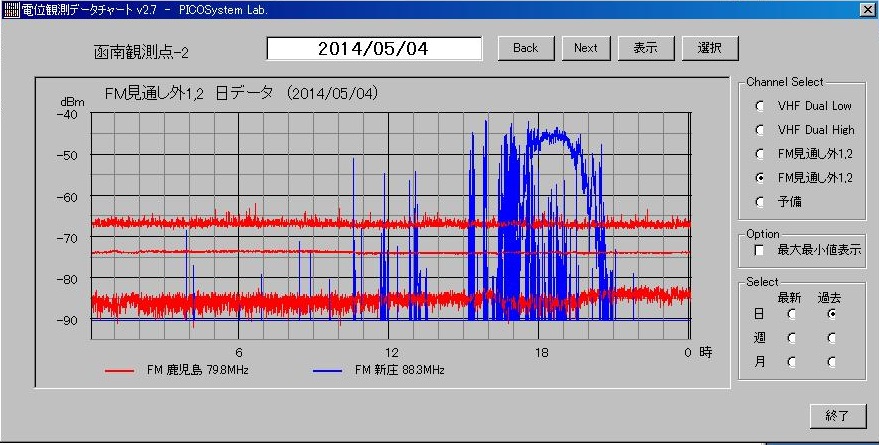
Task: Click the blue FM 新庄 88.3MHz legend entry
Action: pyautogui.click(x=380, y=370)
